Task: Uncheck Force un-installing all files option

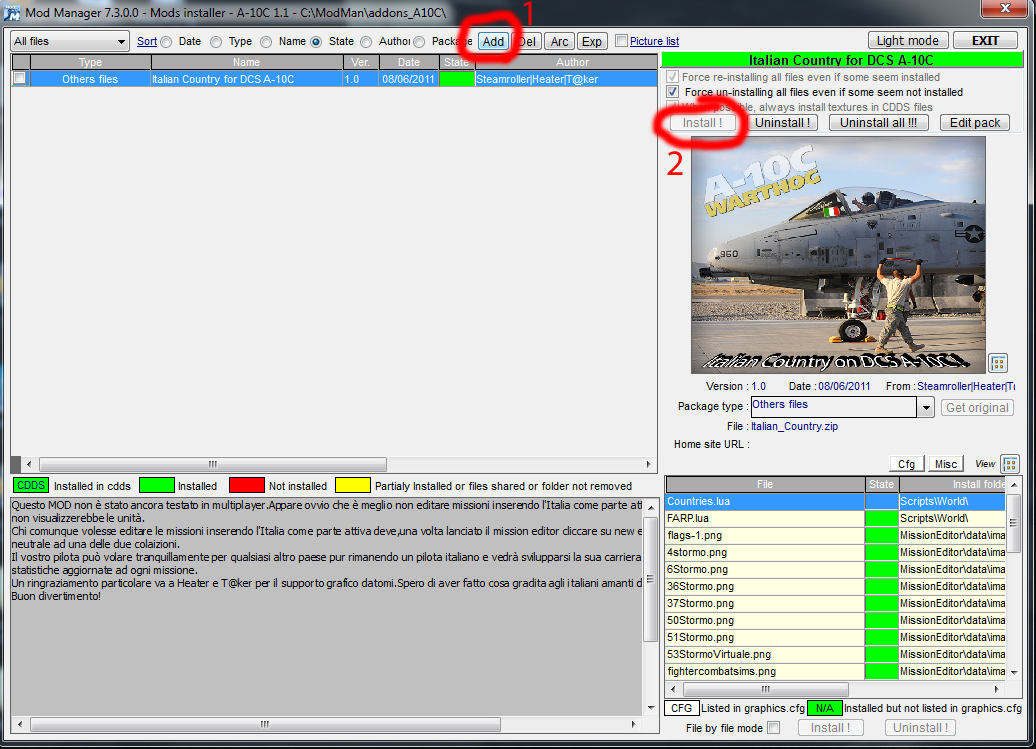Action: coord(673,92)
